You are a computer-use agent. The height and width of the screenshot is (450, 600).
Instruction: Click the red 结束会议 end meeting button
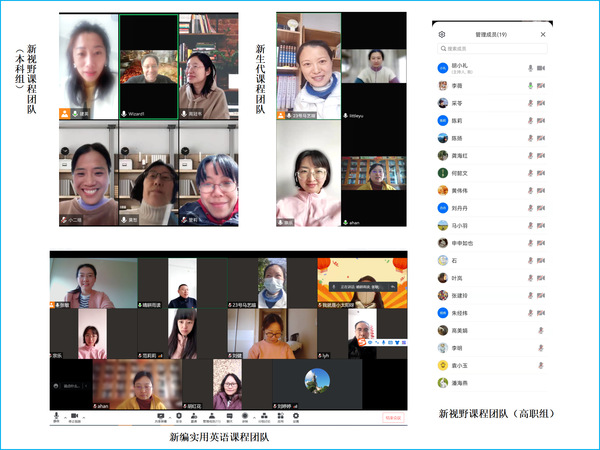(x=393, y=417)
